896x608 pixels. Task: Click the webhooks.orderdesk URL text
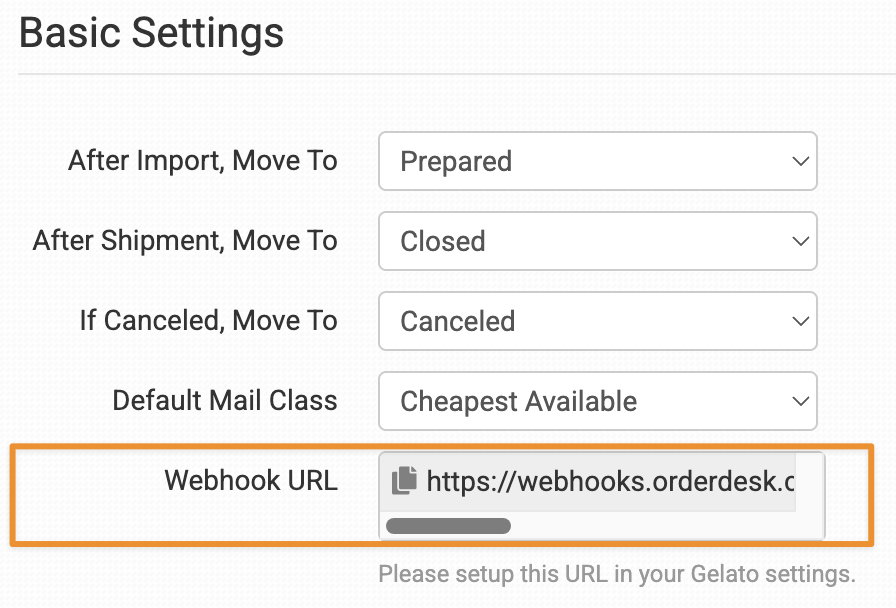pos(610,481)
